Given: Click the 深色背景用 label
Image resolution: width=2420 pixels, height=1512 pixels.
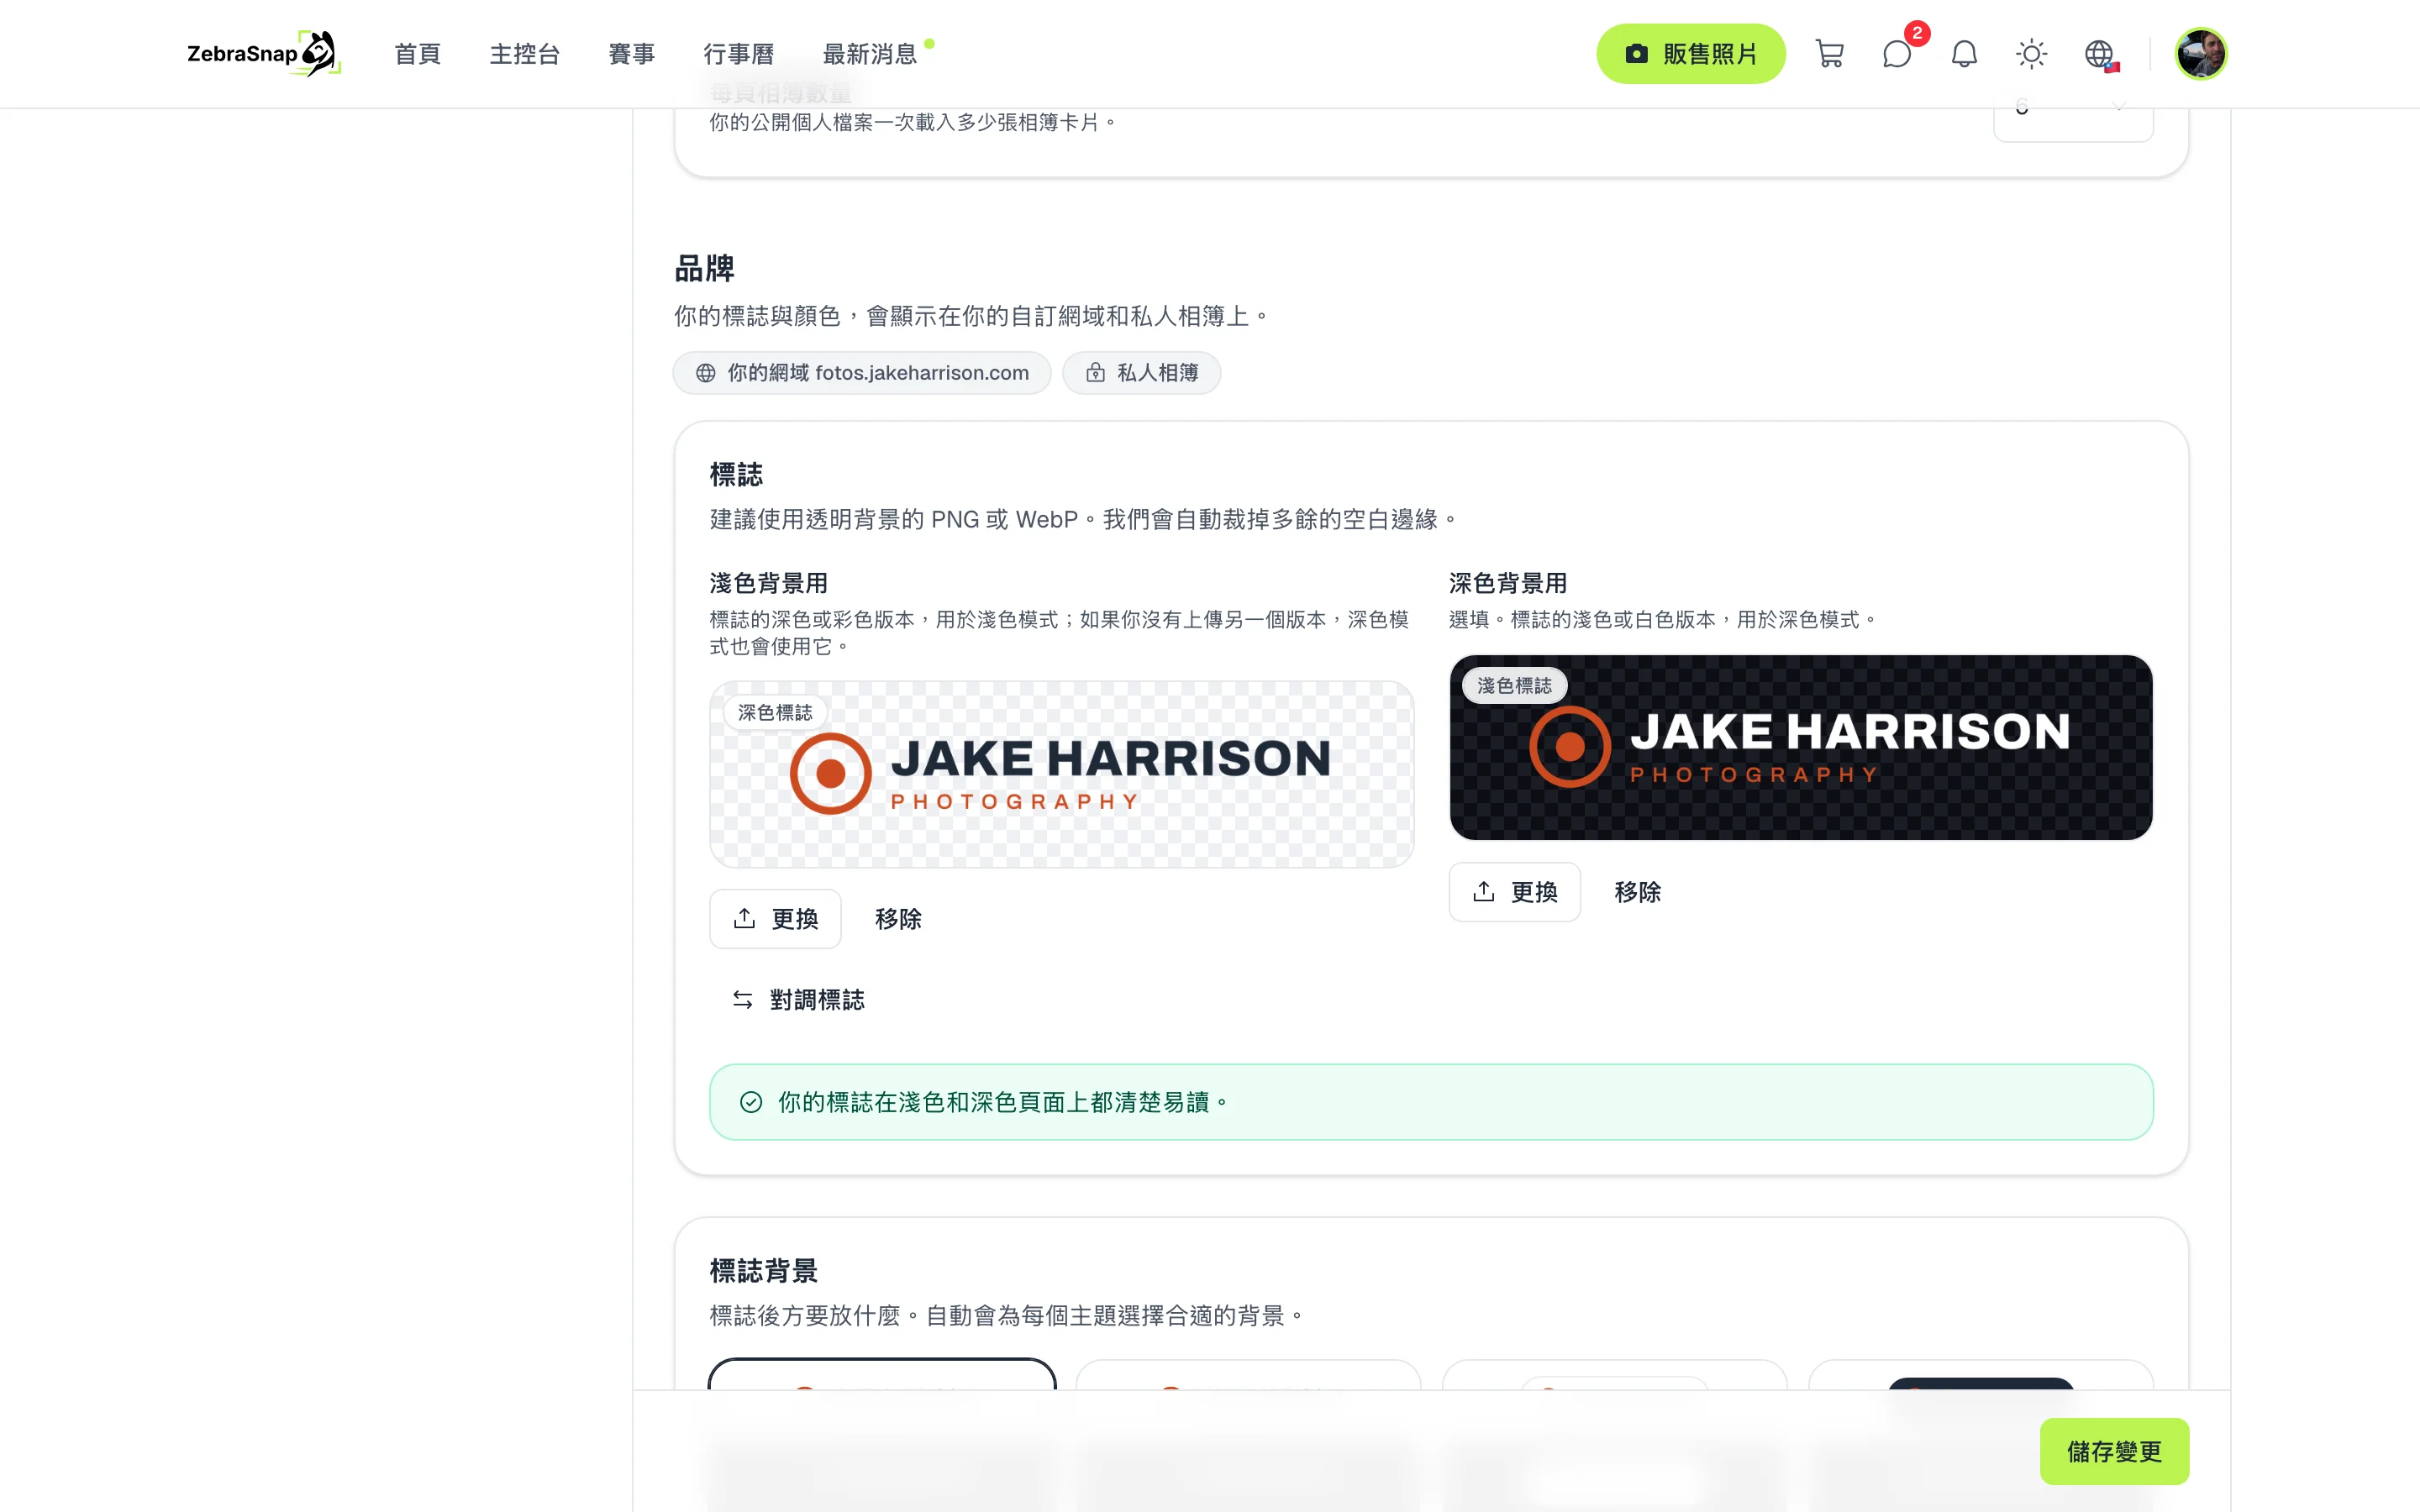Looking at the screenshot, I should tap(1507, 583).
